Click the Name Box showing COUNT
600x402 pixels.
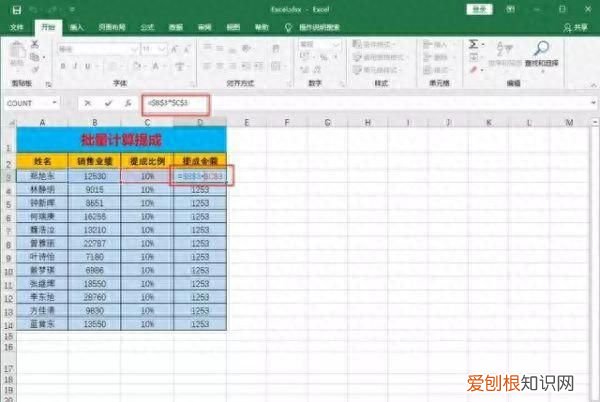pyautogui.click(x=28, y=103)
